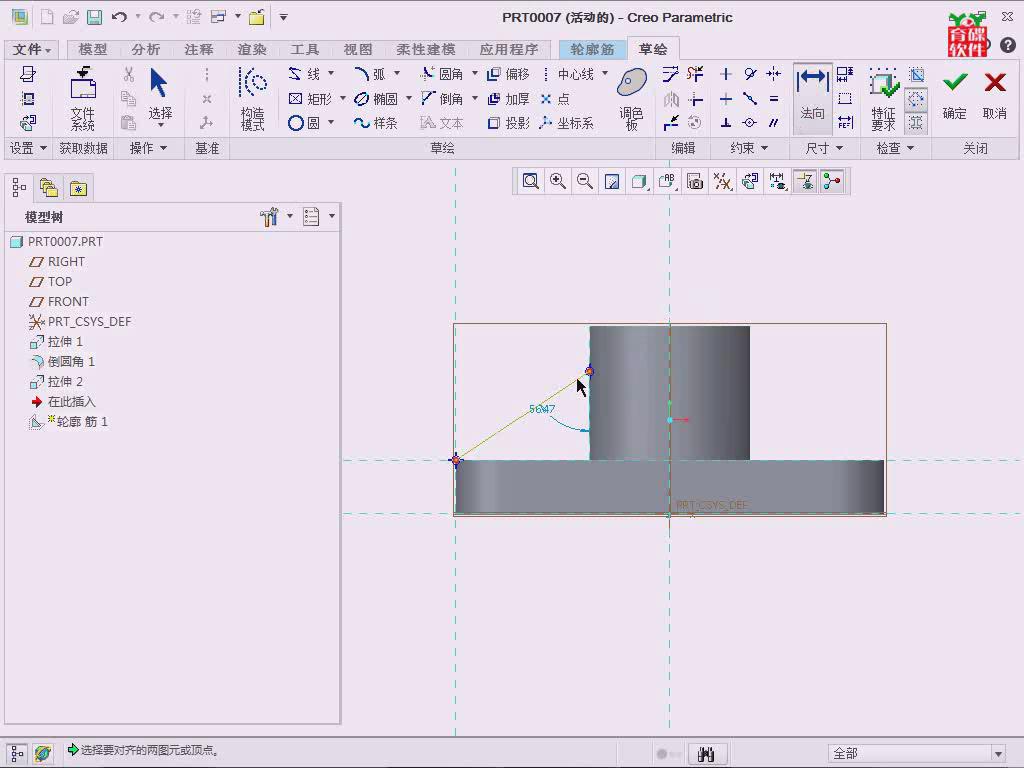Toggle 构造模式 (construction mode)

253,98
